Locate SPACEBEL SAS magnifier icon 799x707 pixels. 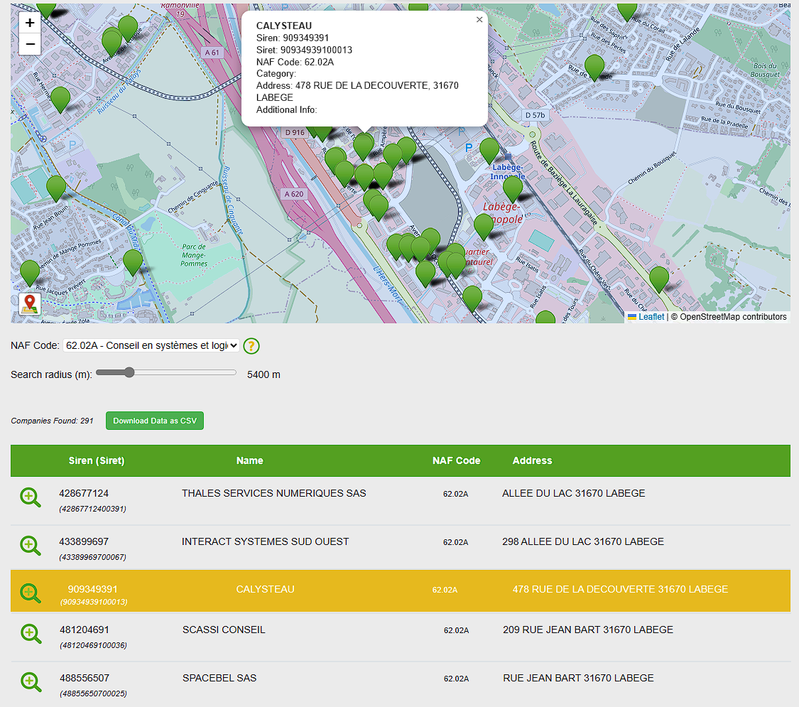[31, 682]
